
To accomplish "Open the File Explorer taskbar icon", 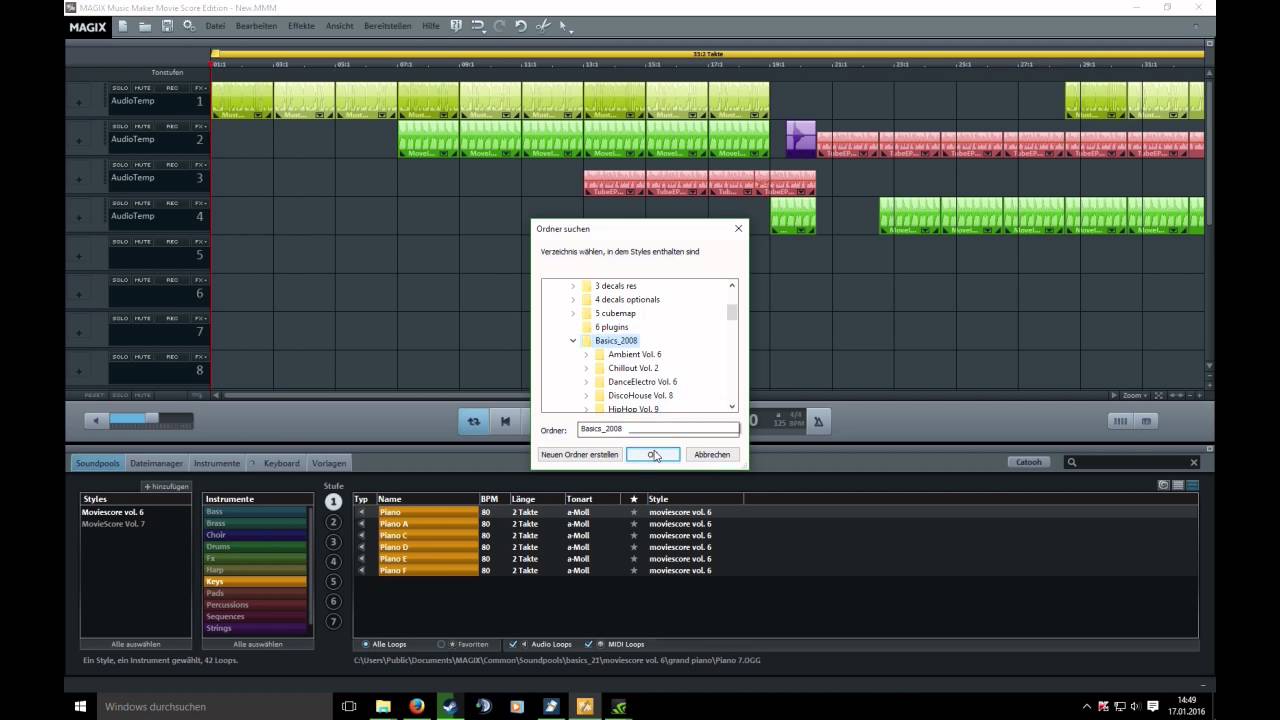I will pos(382,706).
